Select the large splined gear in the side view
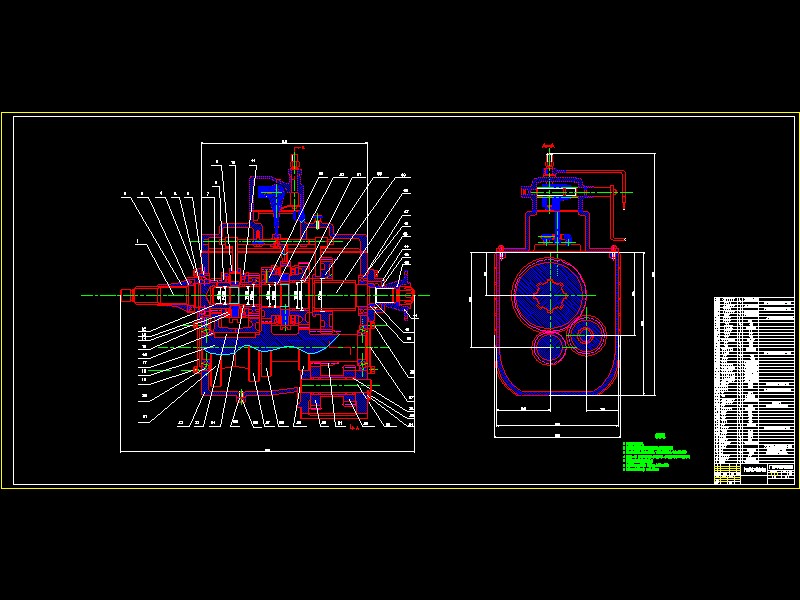800x600 pixels. click(548, 295)
